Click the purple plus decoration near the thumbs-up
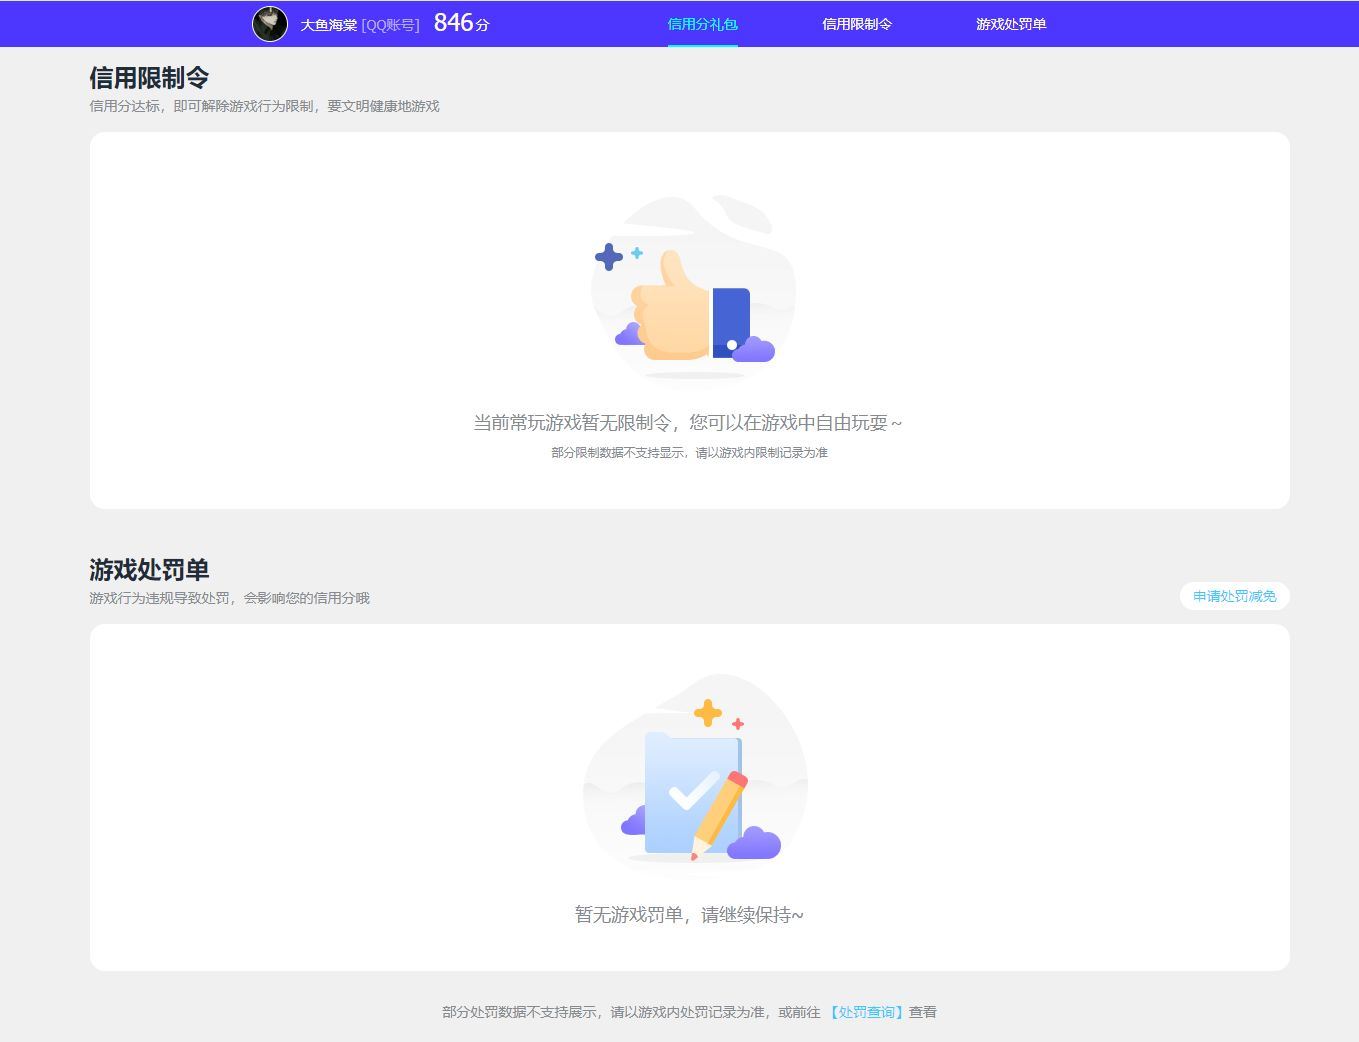This screenshot has height=1042, width=1359. tap(609, 258)
